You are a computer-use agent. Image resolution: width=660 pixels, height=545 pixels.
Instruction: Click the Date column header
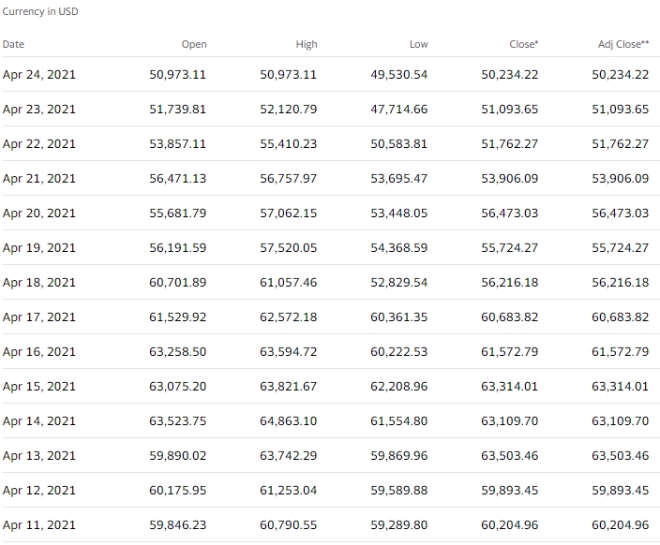click(13, 44)
